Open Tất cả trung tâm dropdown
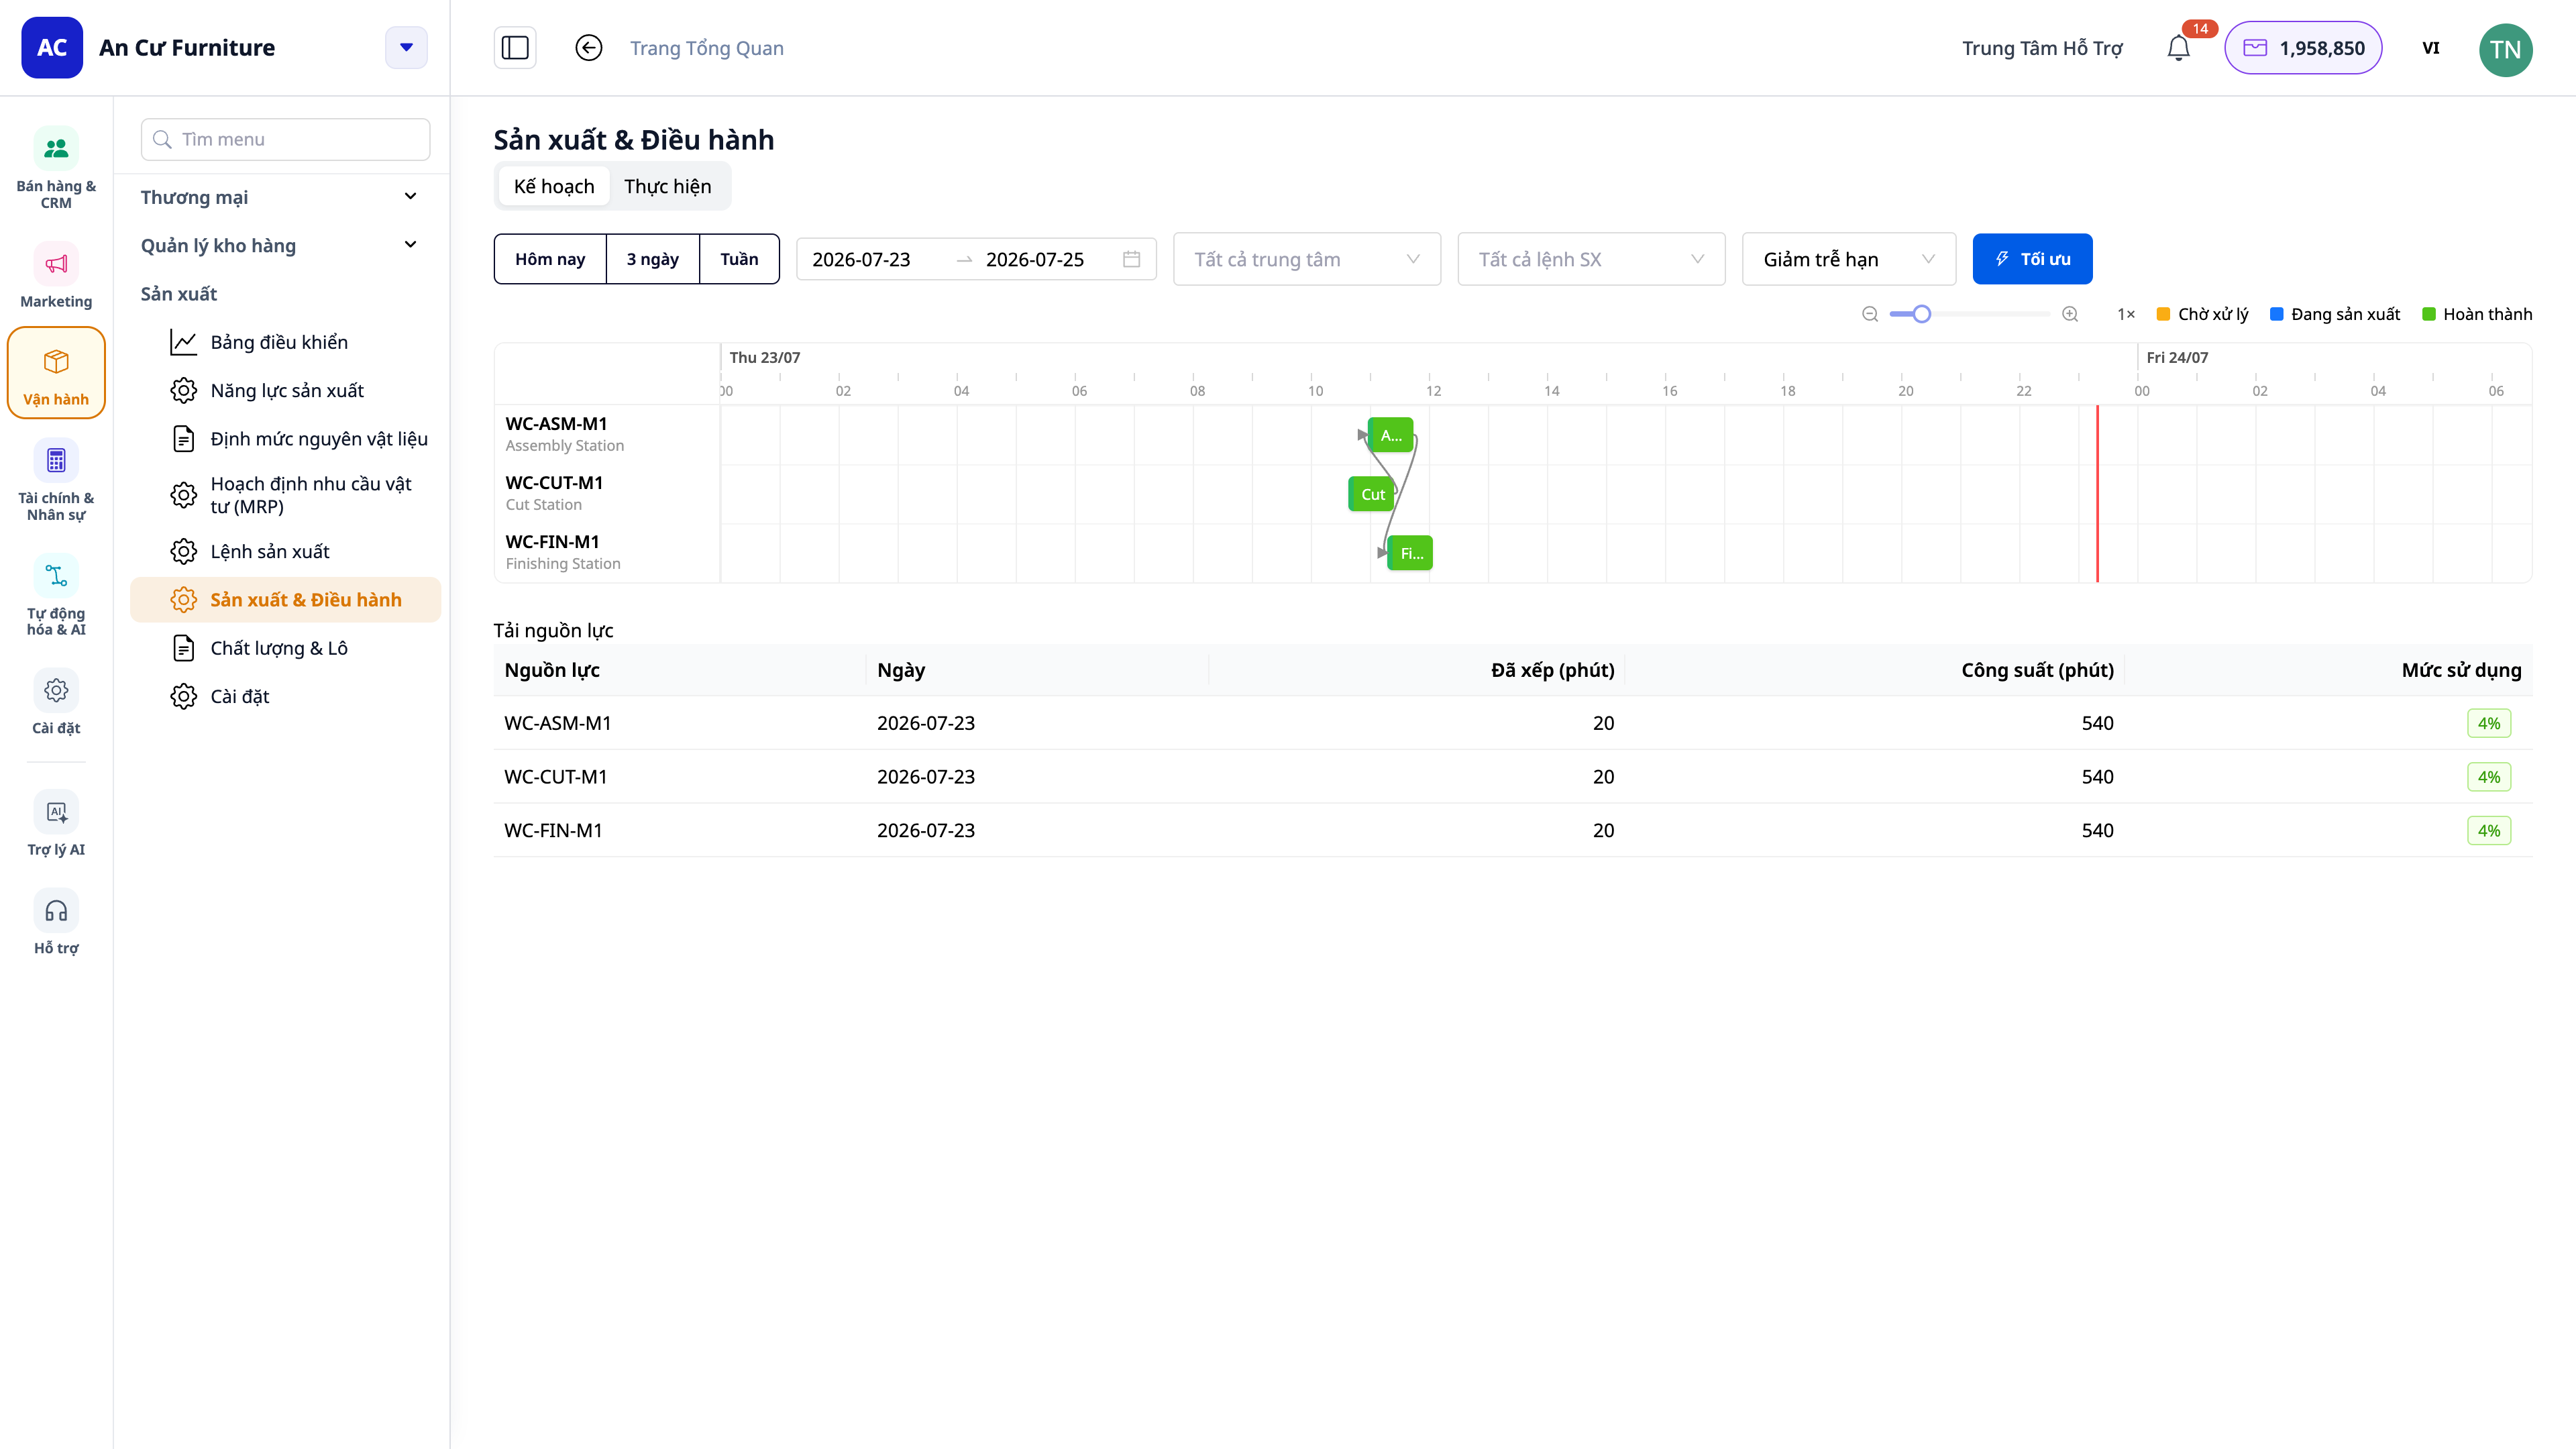 [x=1306, y=259]
